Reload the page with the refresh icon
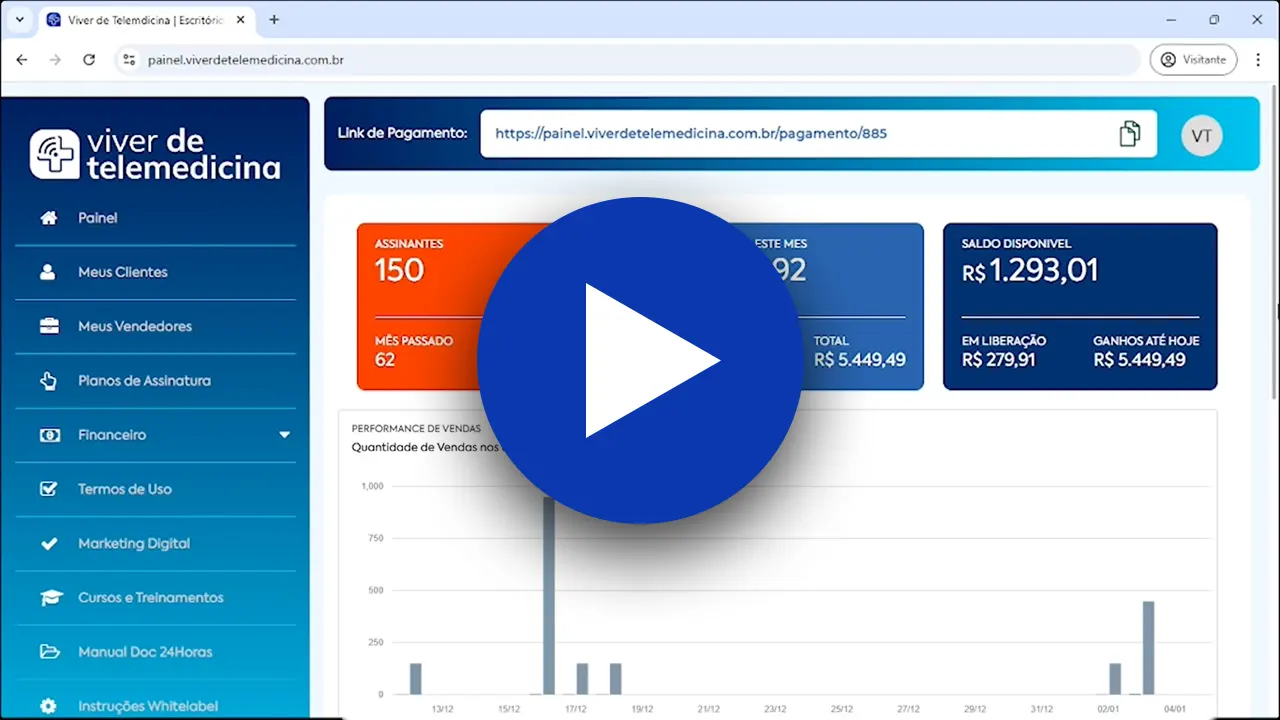The width and height of the screenshot is (1280, 720). (89, 60)
